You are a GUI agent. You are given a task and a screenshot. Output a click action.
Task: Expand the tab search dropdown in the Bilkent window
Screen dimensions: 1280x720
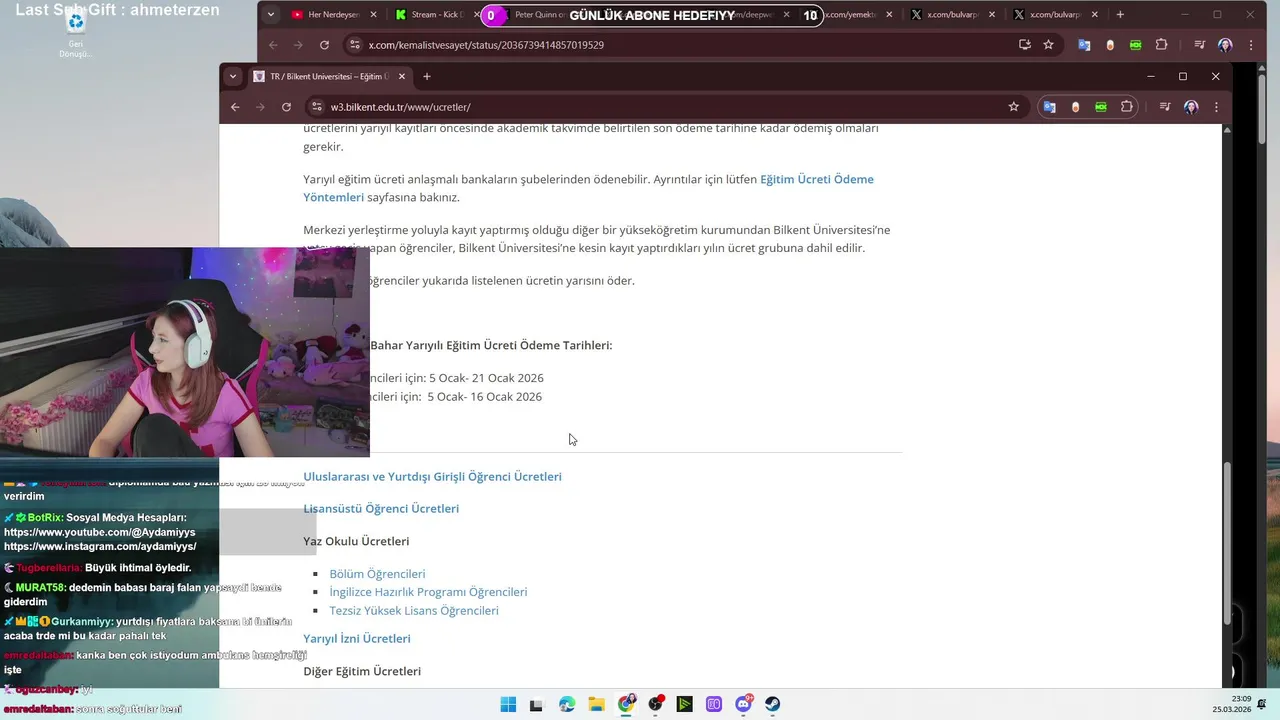coord(233,76)
